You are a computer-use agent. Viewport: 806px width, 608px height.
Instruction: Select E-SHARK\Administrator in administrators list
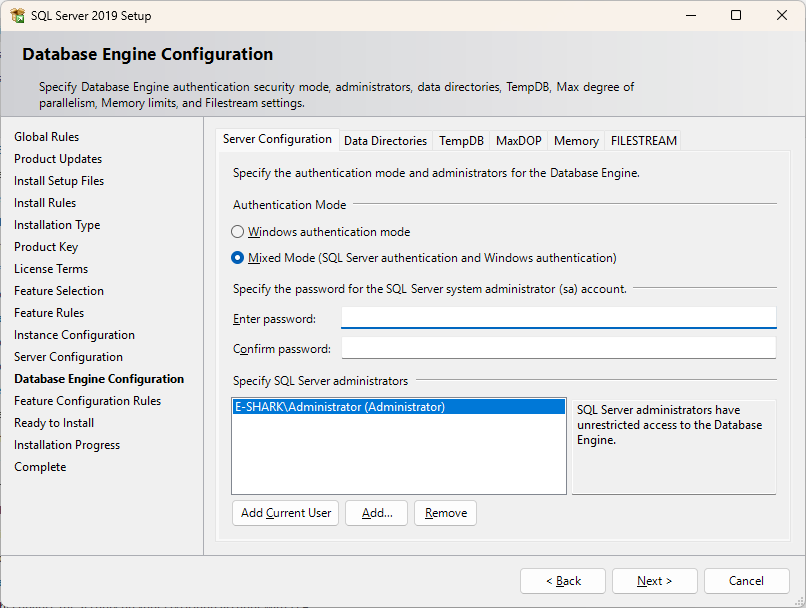(399, 407)
